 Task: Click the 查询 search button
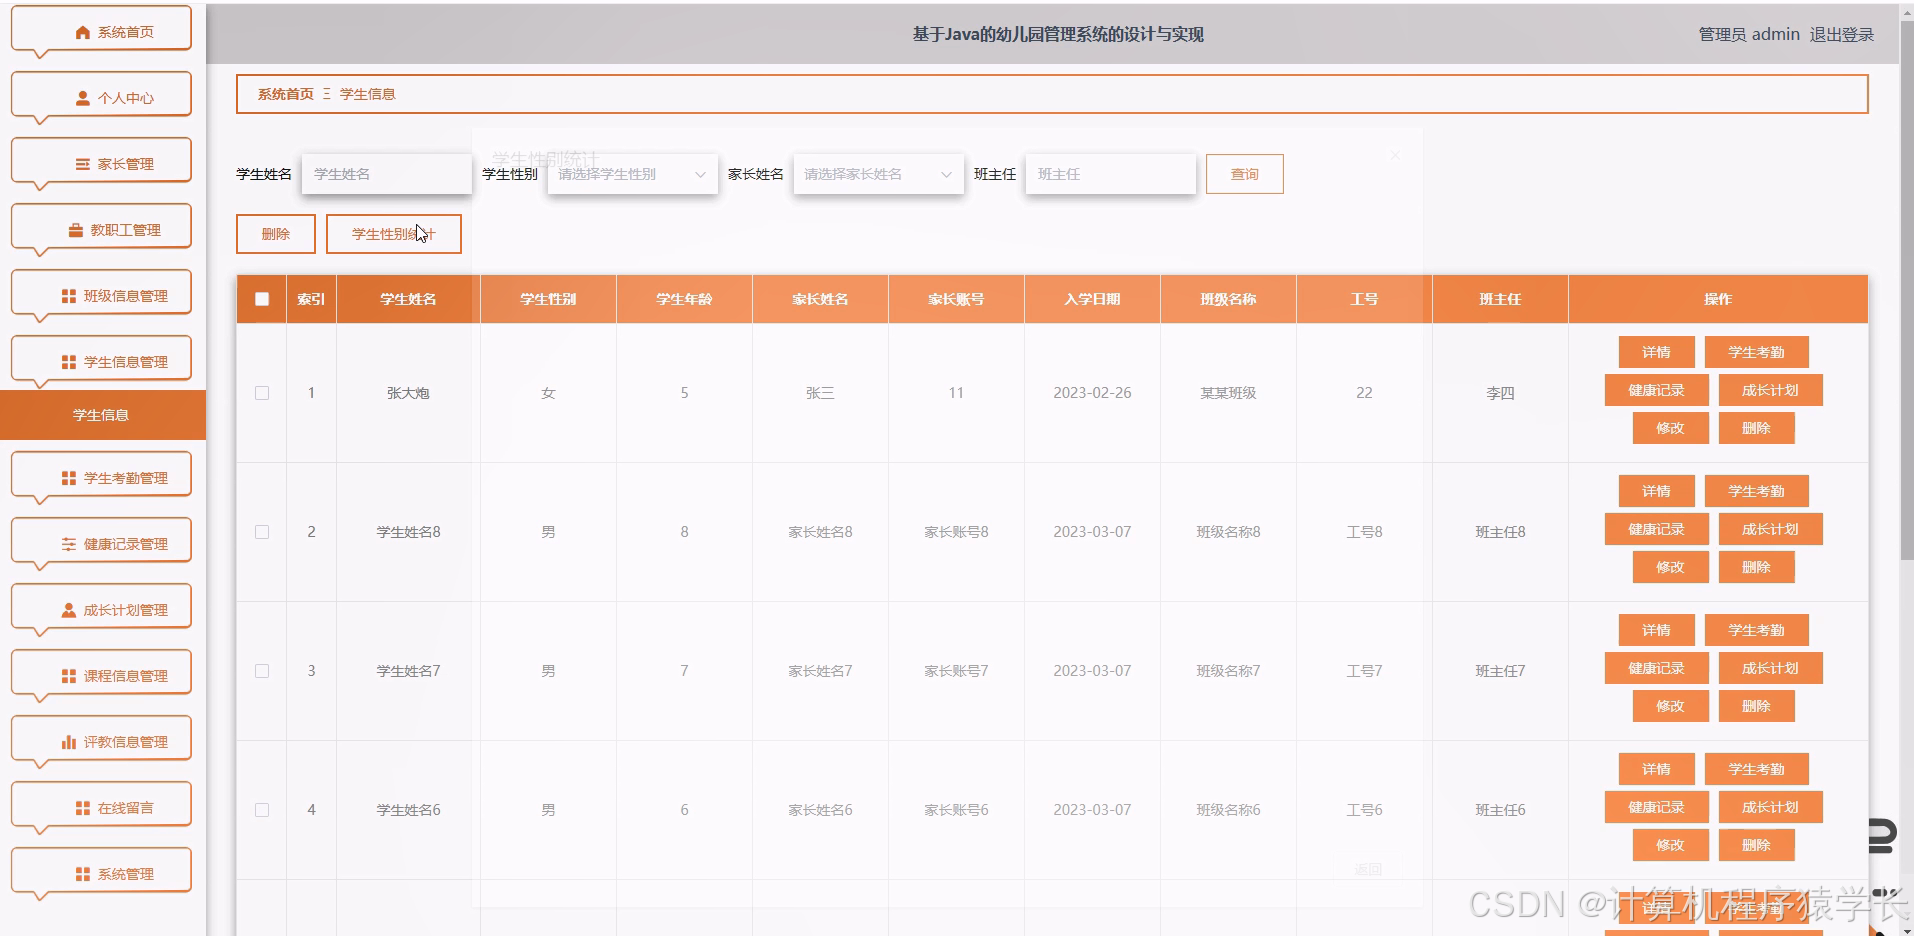click(x=1244, y=174)
